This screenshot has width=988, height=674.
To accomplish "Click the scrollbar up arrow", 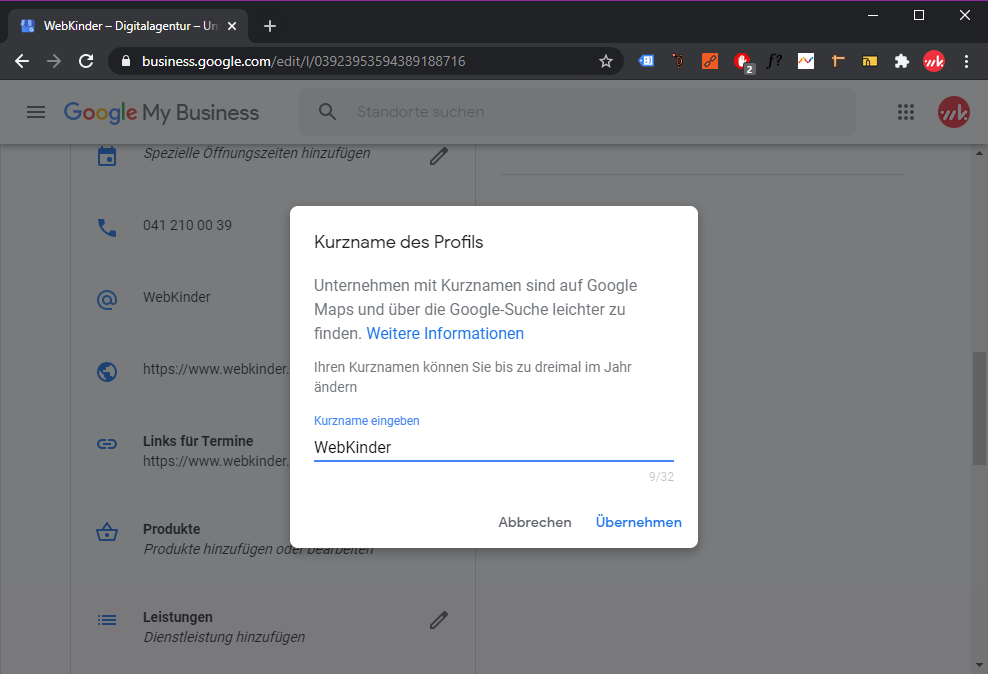I will coord(979,153).
